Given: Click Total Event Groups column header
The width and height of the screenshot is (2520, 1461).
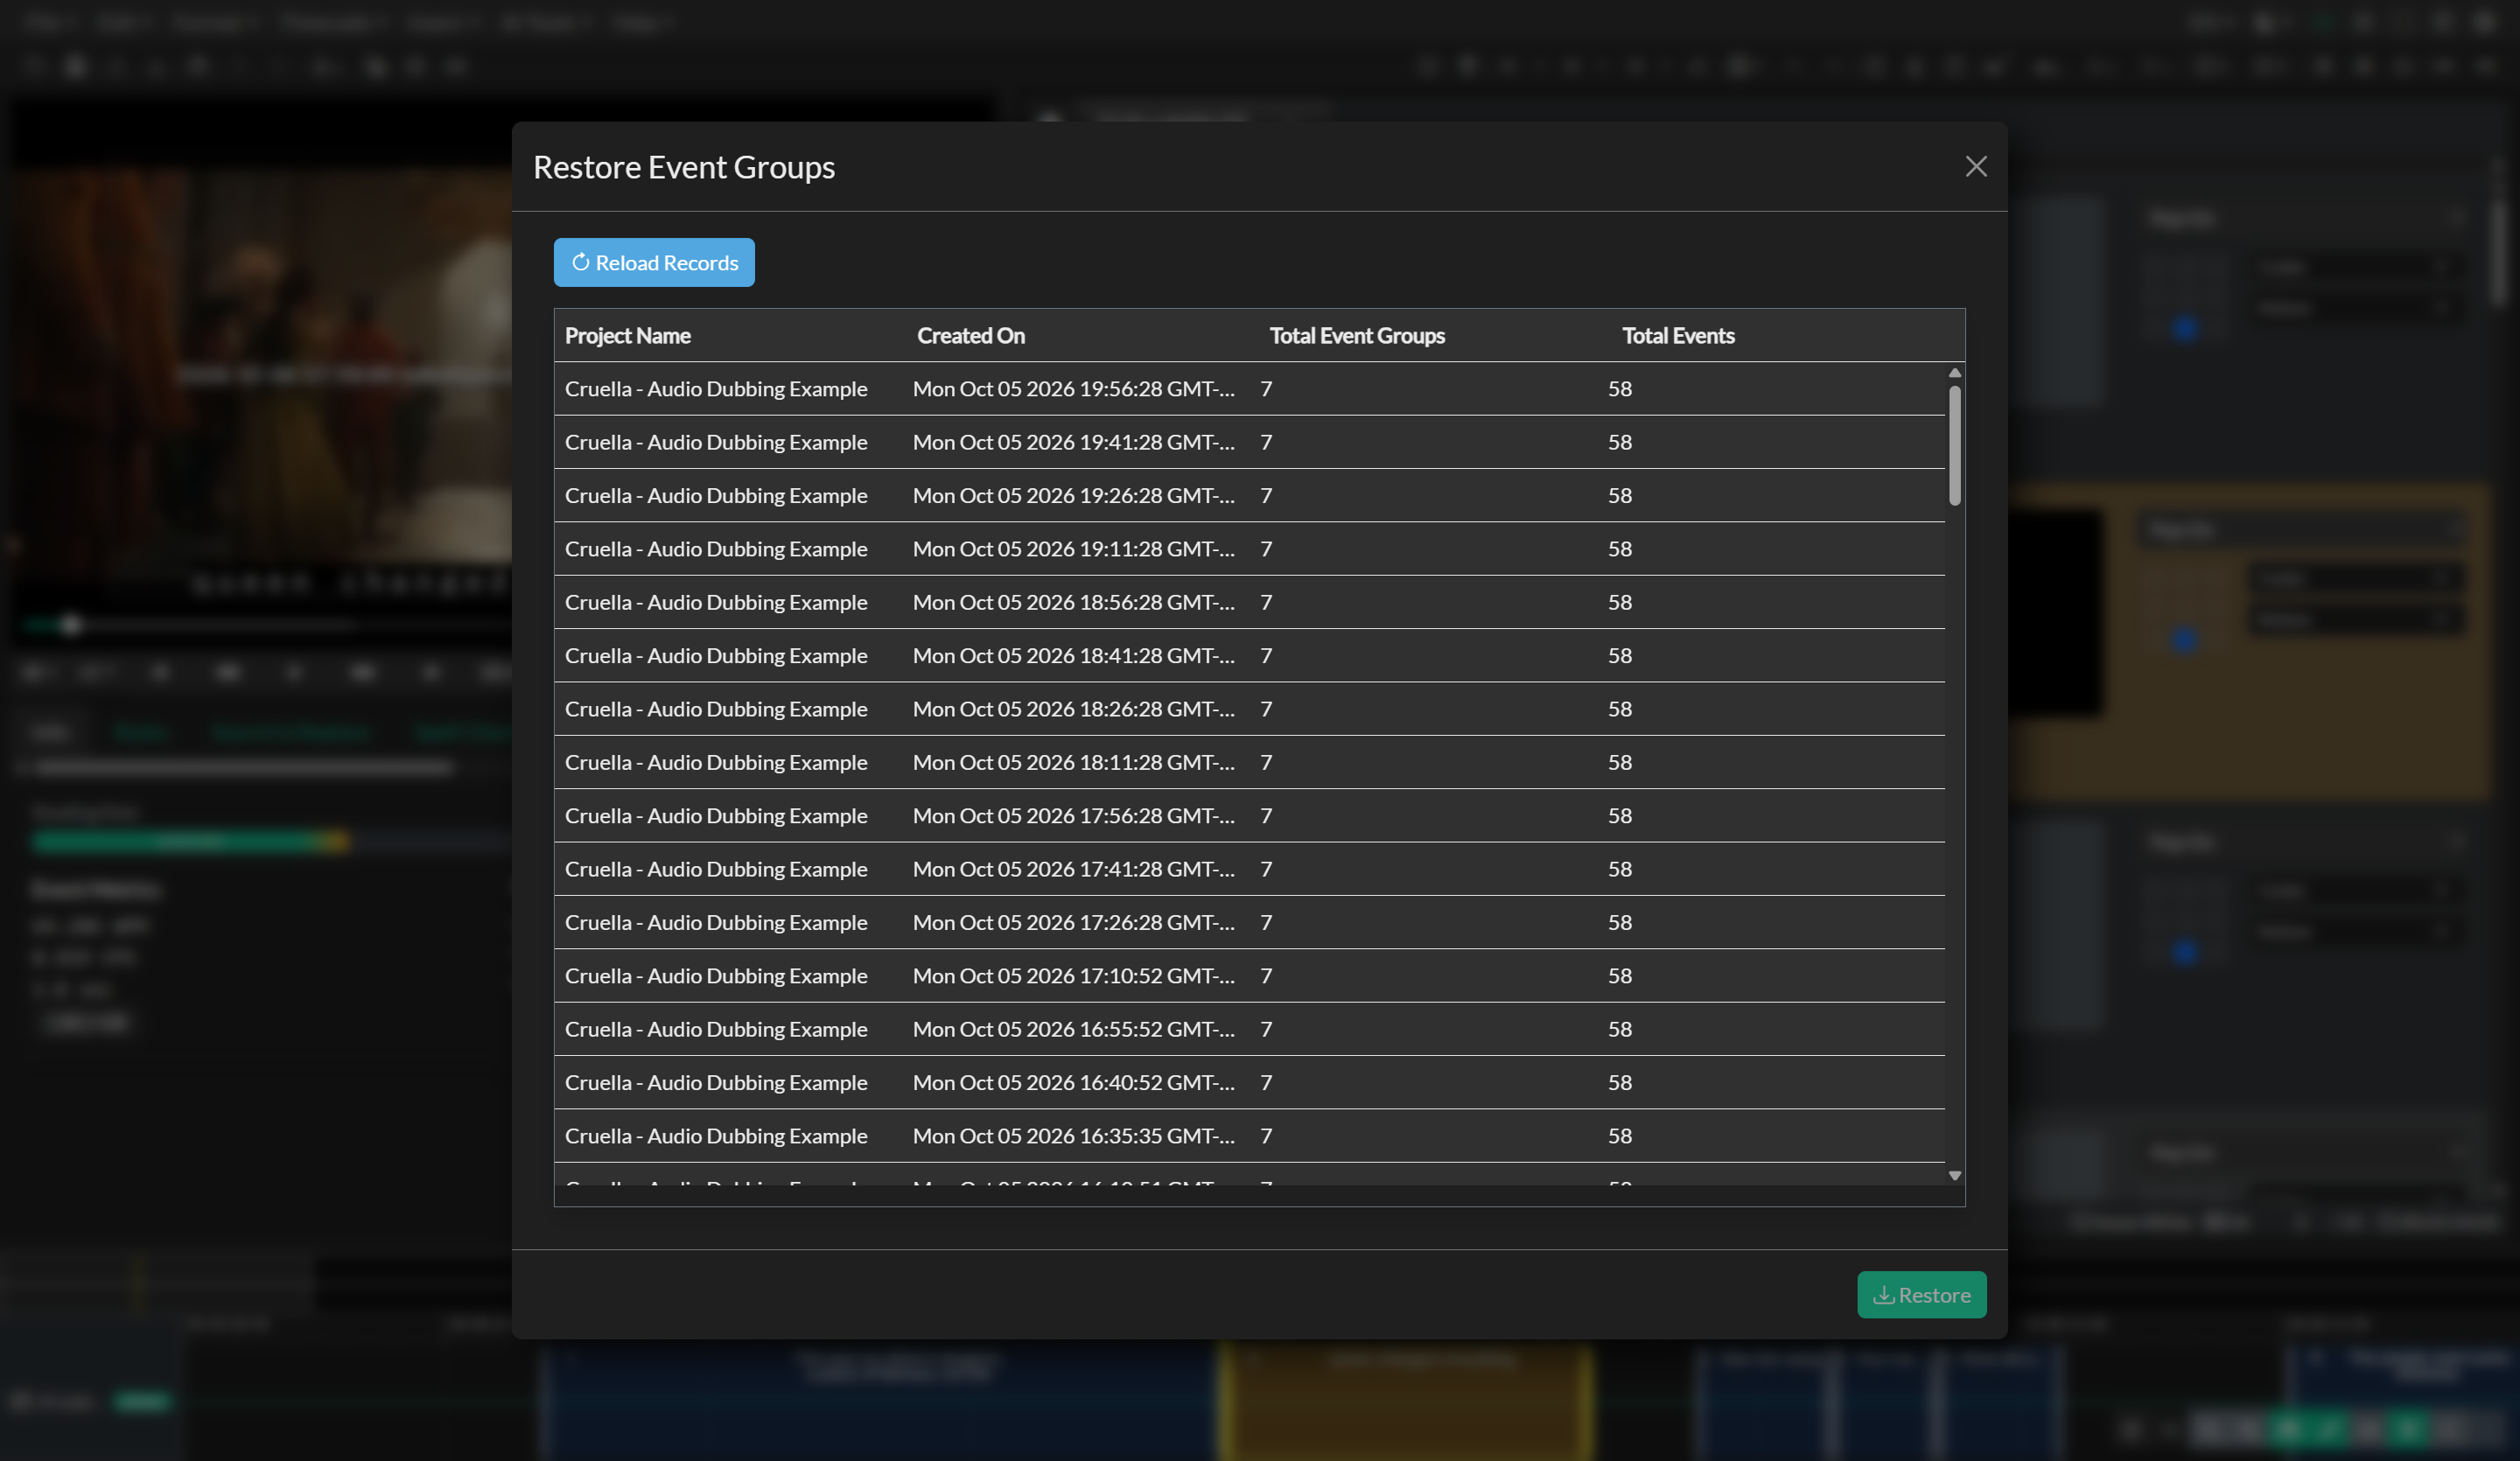Looking at the screenshot, I should pos(1357,336).
